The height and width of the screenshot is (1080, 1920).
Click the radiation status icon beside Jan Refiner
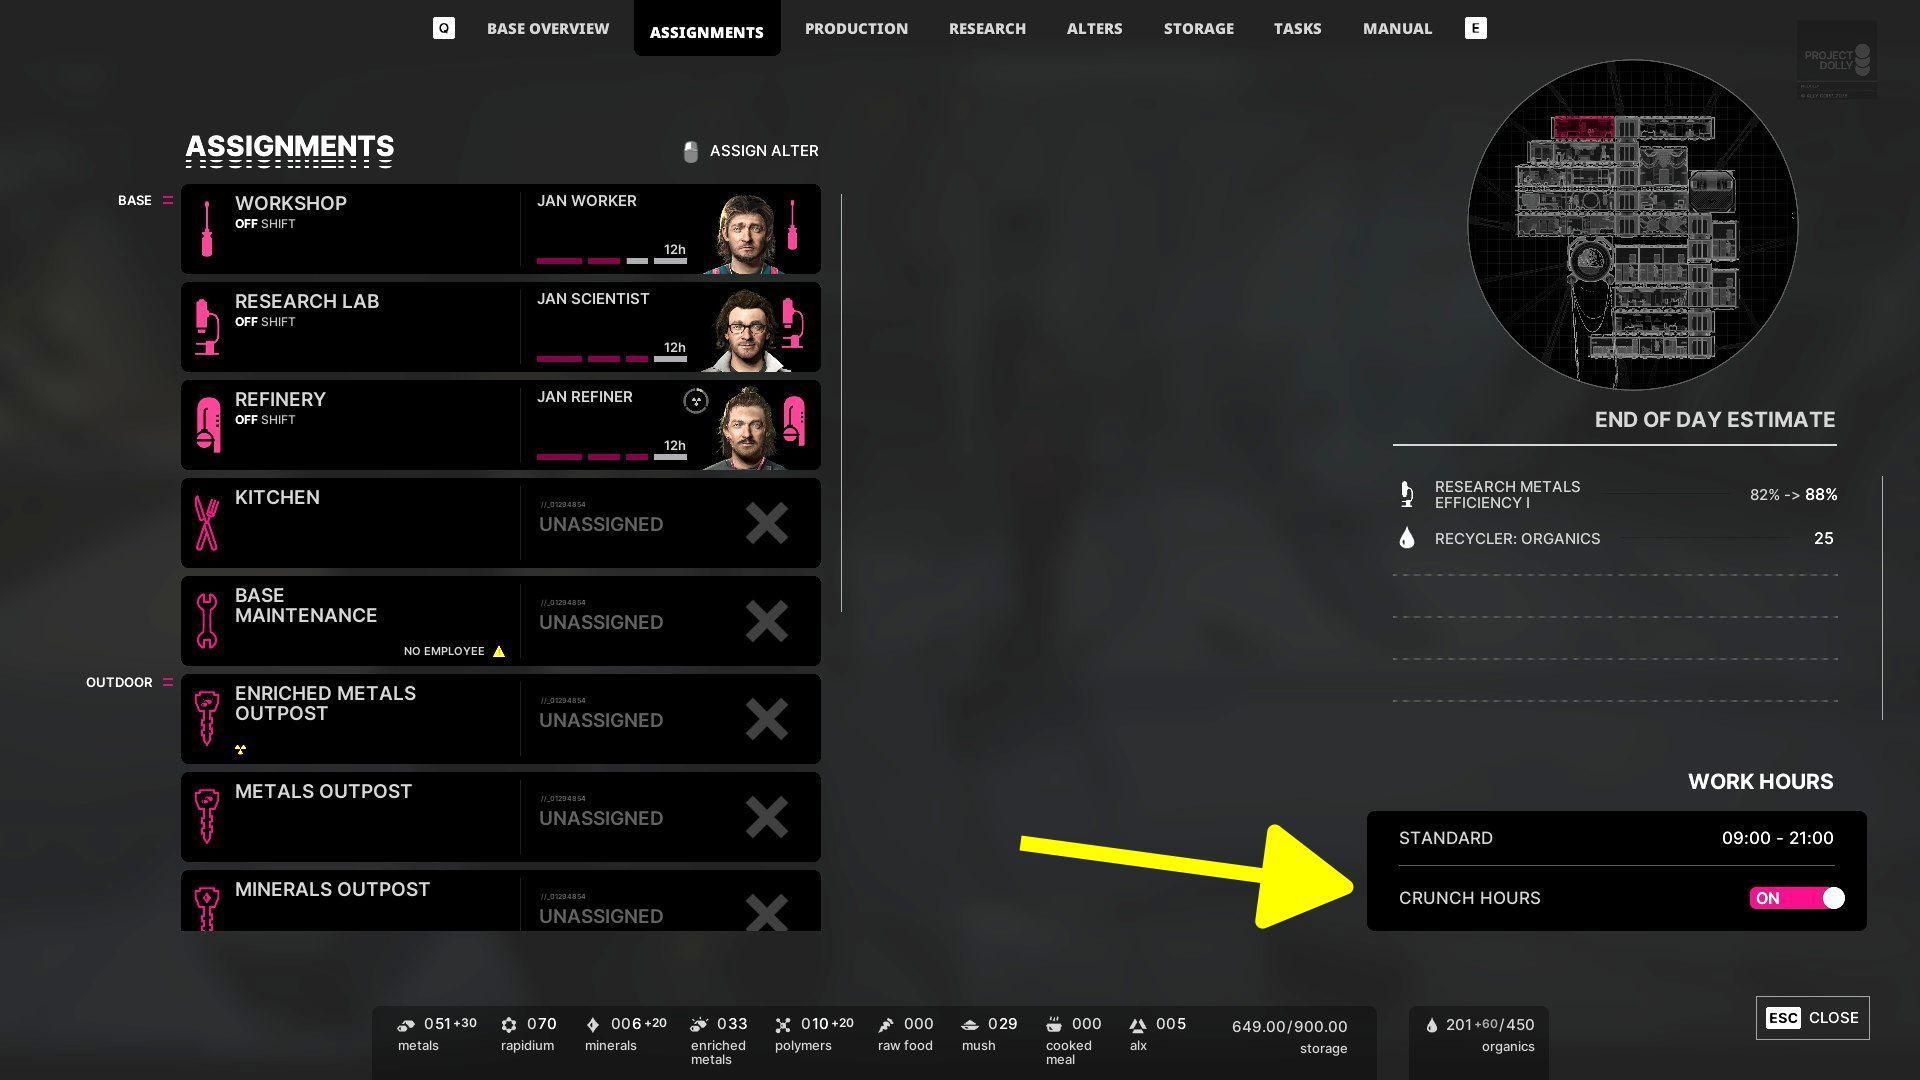(x=695, y=401)
